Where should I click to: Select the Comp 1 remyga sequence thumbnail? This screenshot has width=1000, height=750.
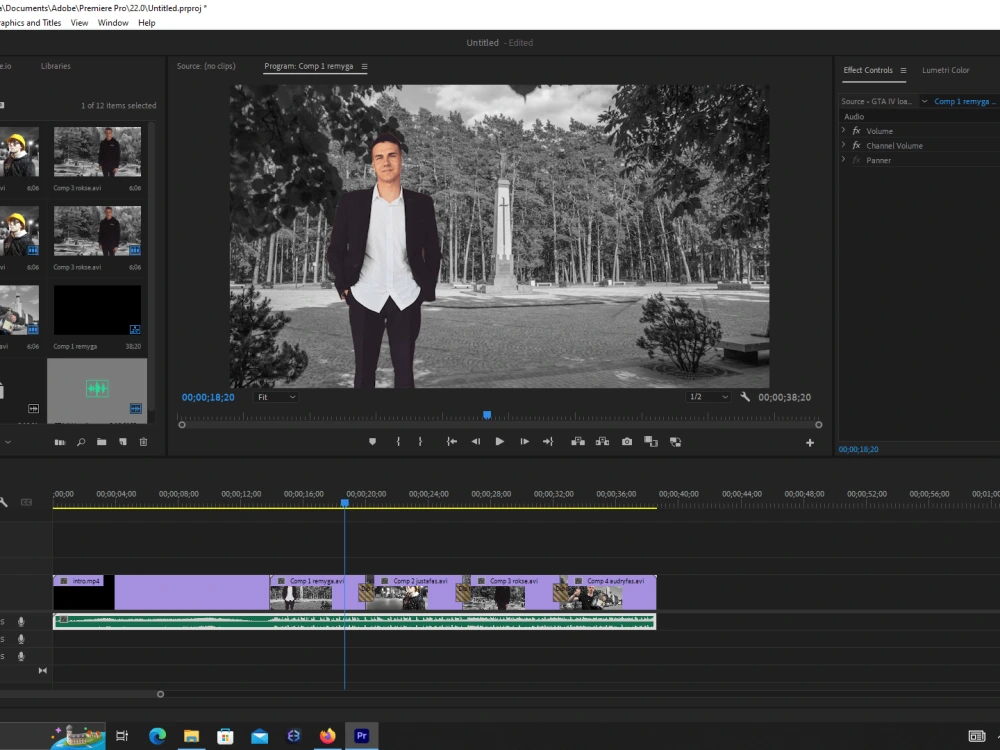(97, 310)
